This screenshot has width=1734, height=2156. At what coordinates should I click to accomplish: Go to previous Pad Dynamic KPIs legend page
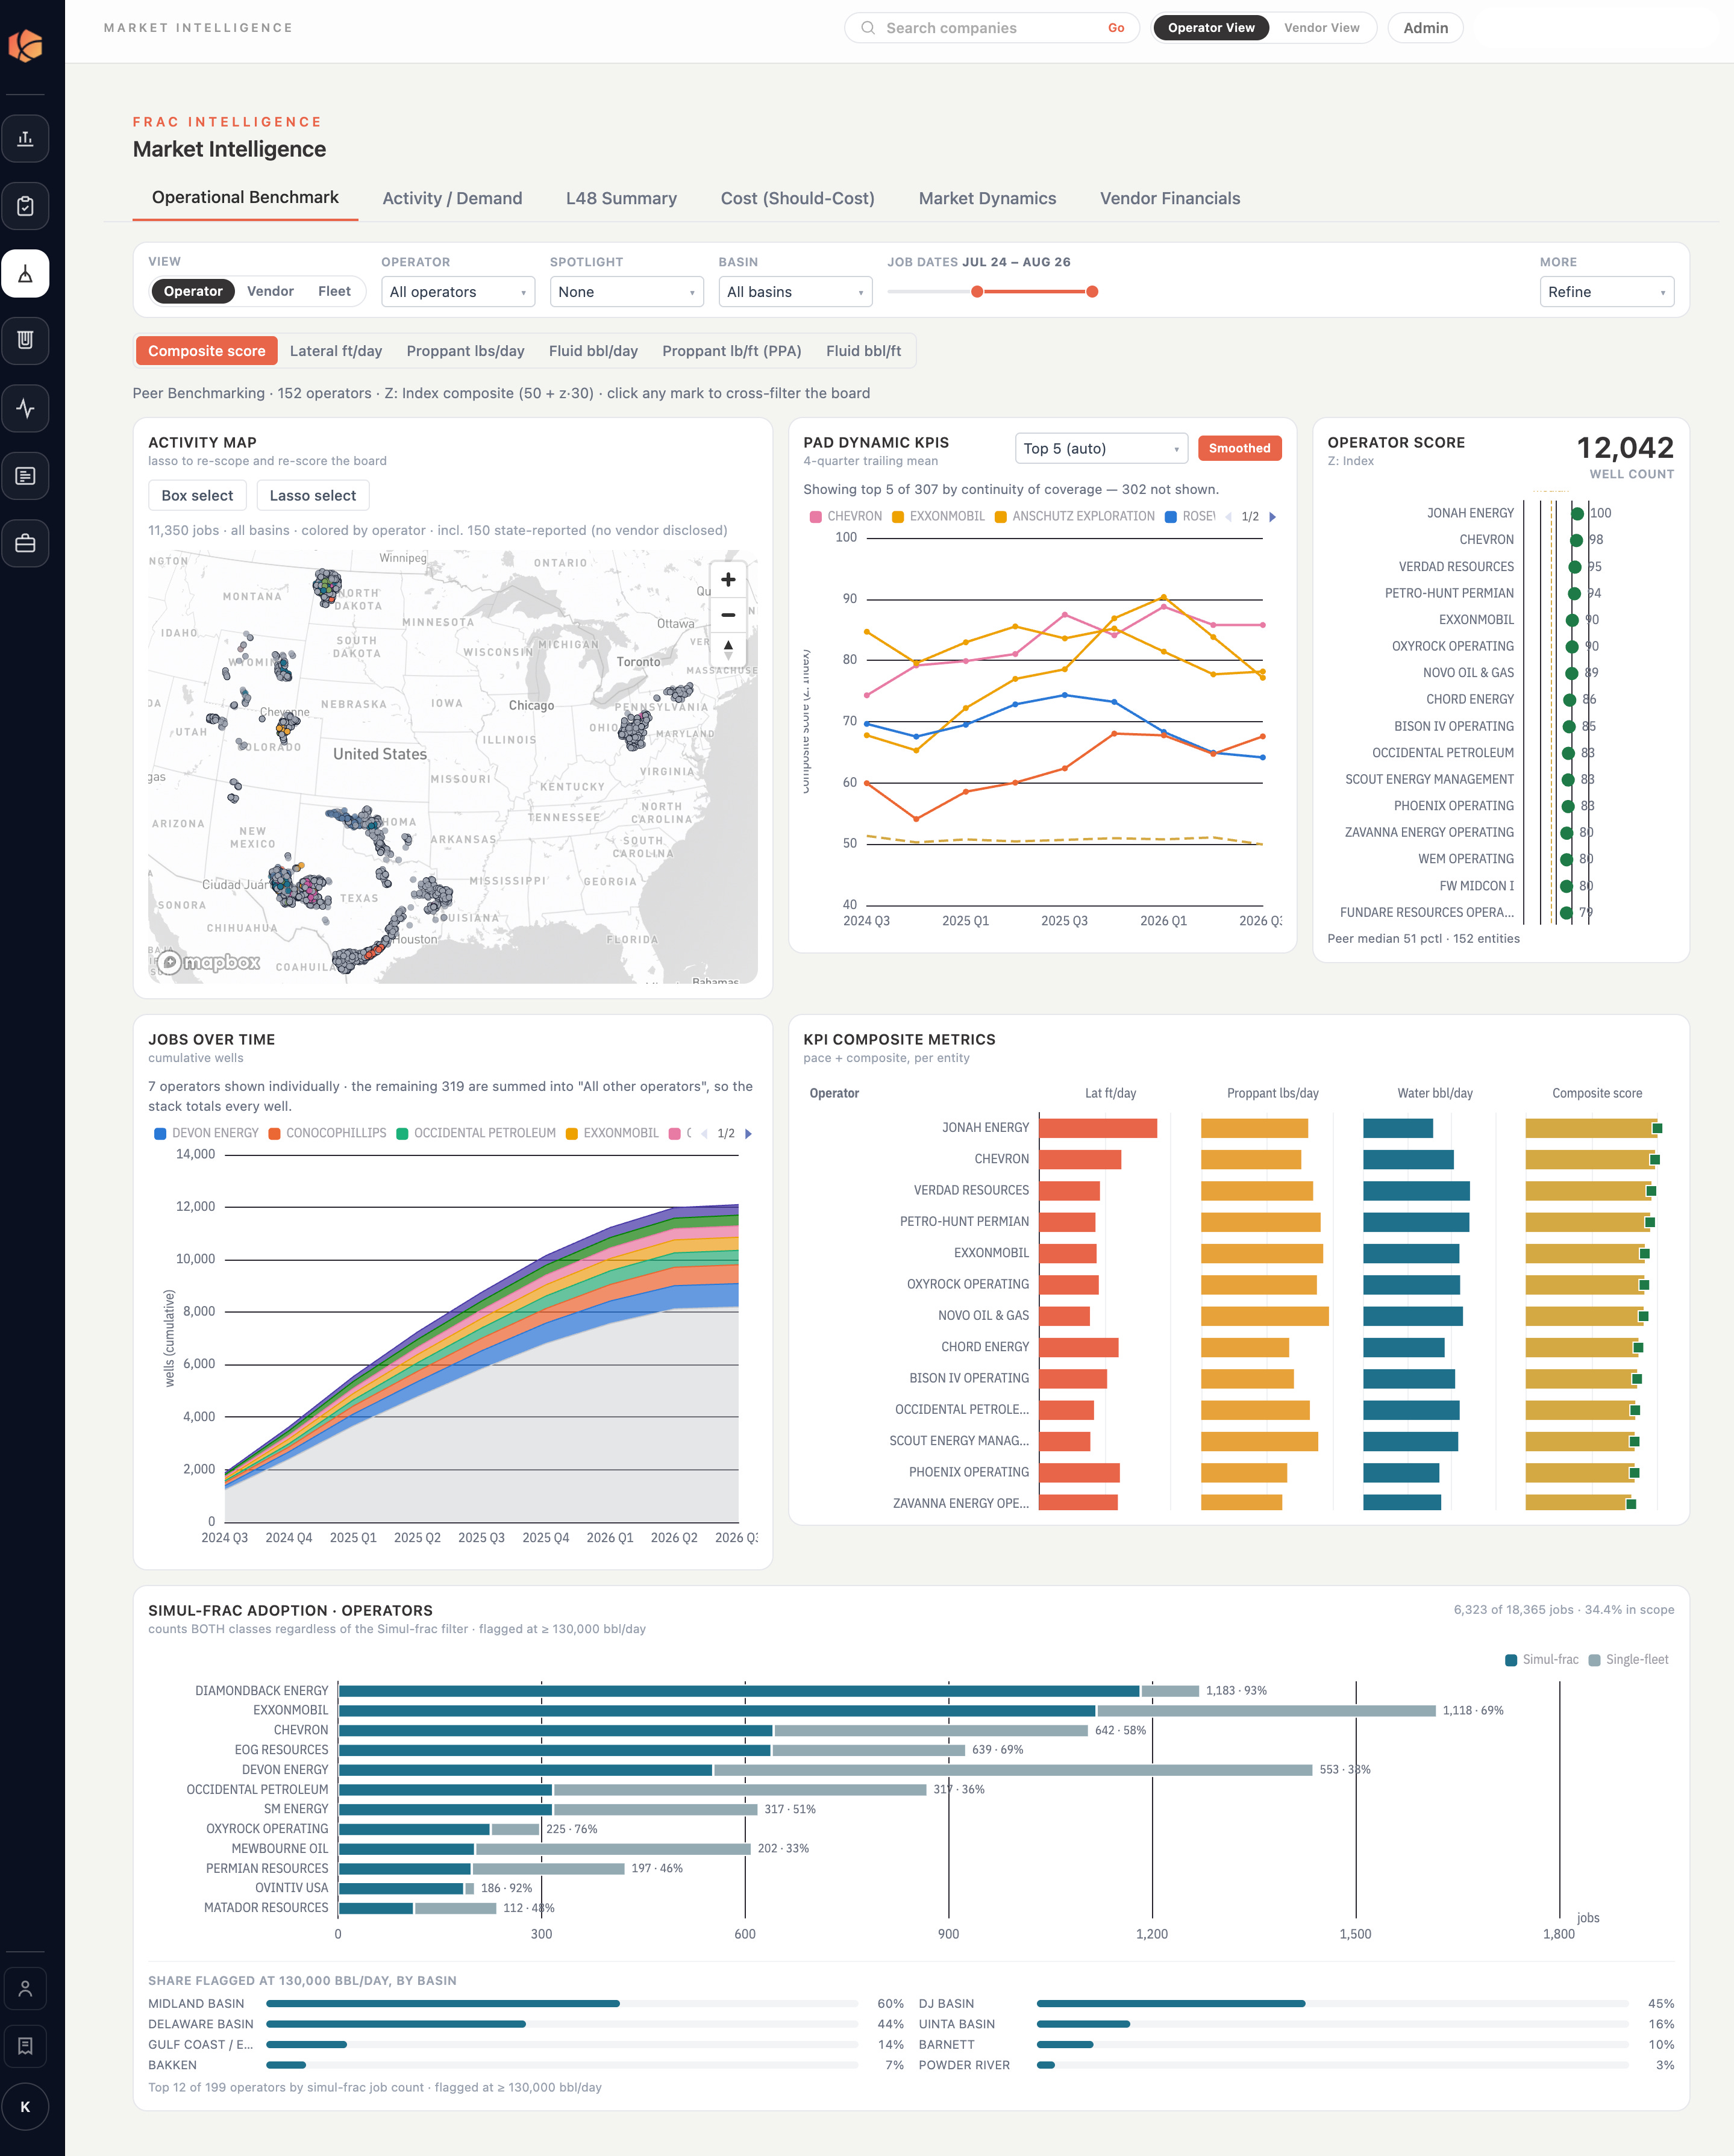click(1228, 517)
